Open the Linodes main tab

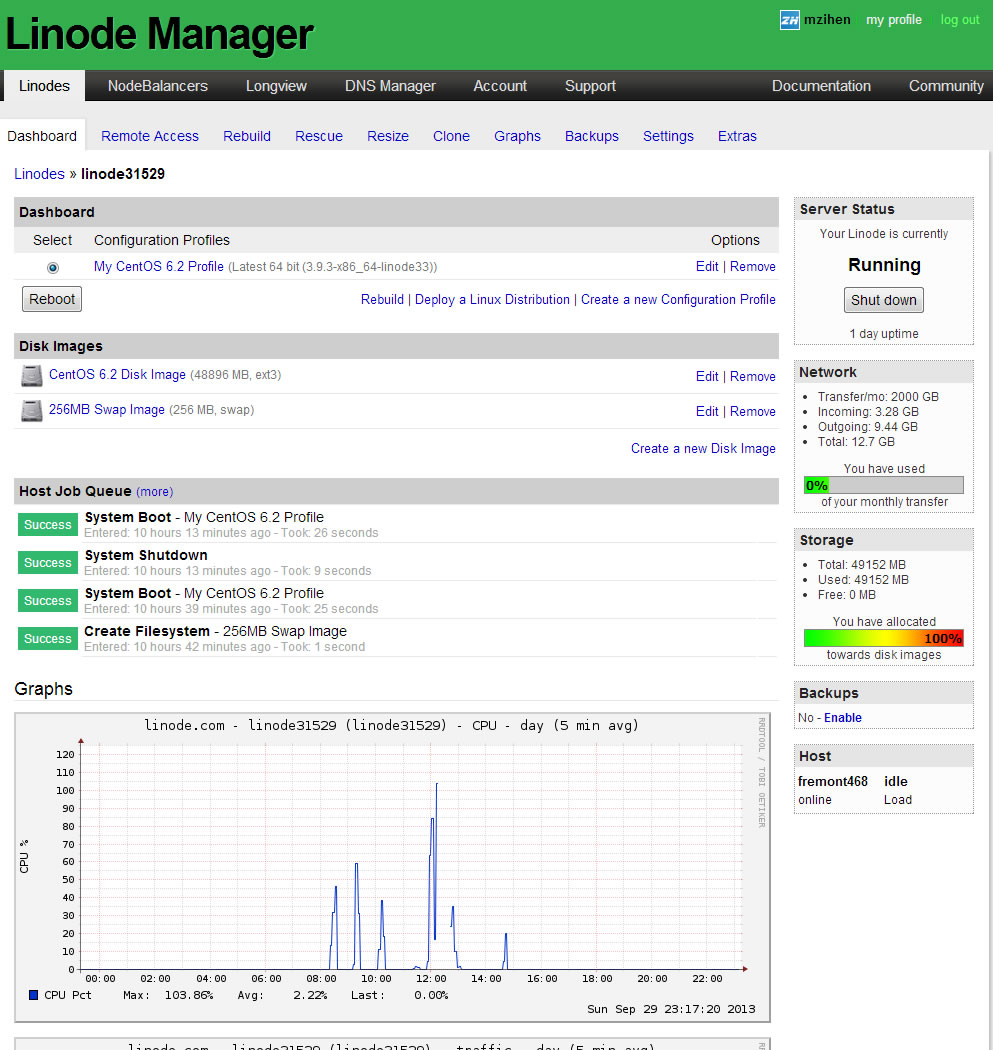coord(44,86)
